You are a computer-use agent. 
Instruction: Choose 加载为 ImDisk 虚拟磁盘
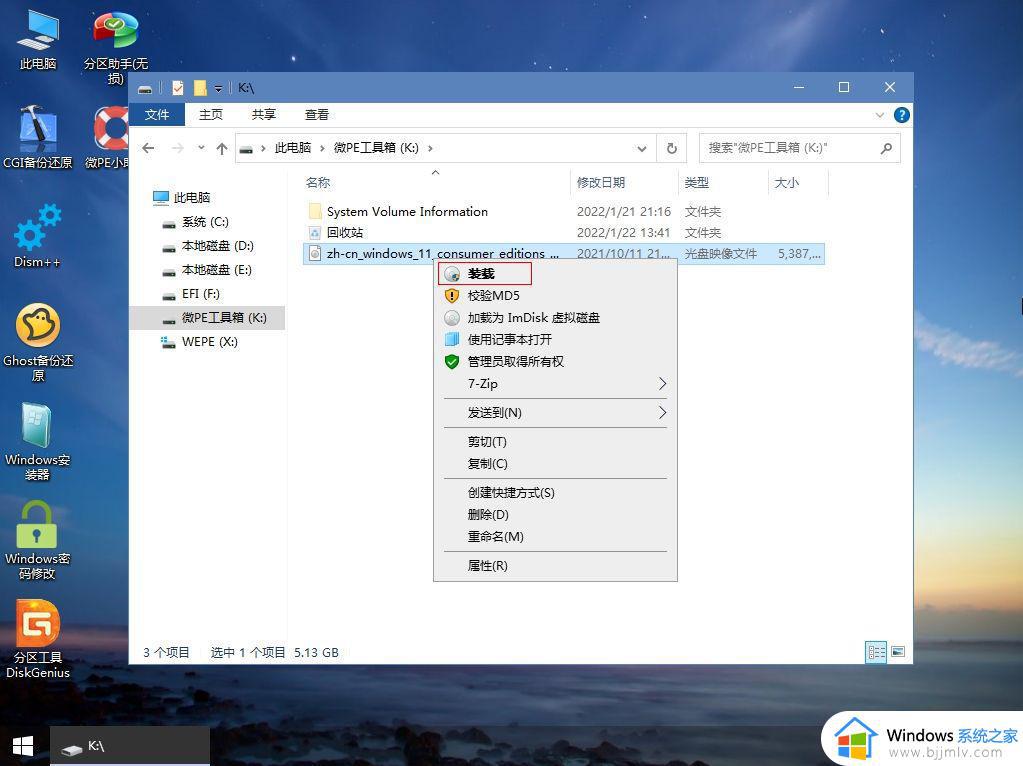click(555, 318)
